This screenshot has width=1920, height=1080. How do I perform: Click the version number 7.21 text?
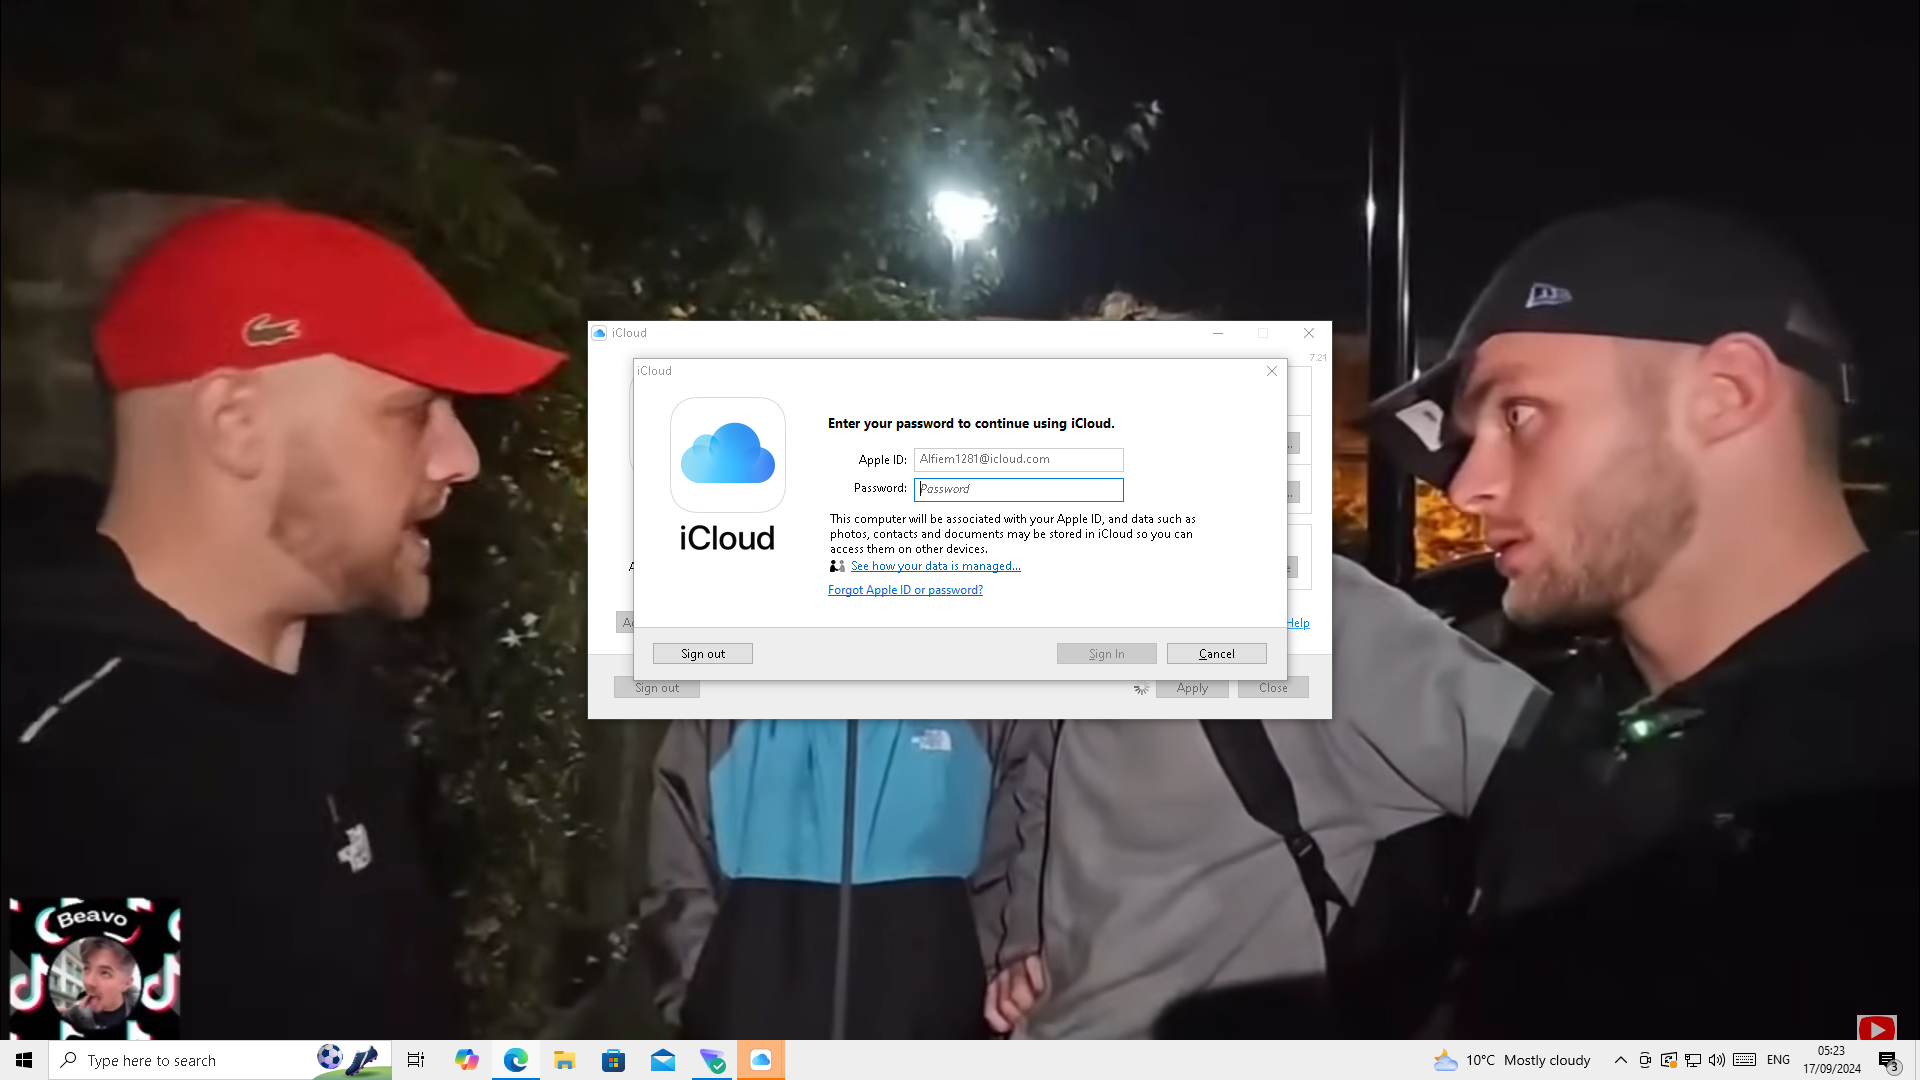click(1318, 358)
